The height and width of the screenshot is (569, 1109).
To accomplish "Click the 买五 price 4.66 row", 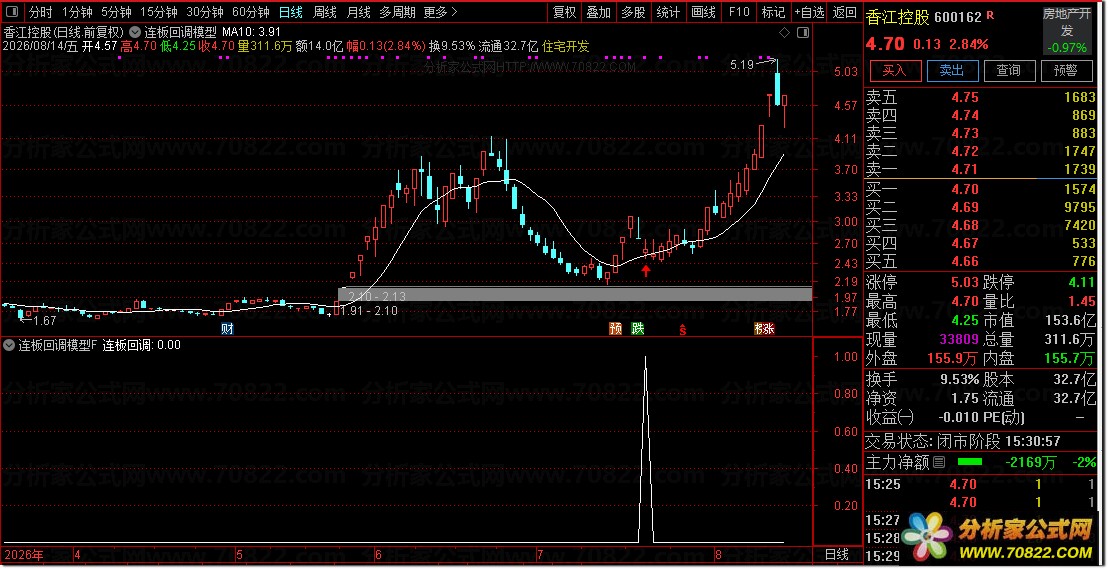I will 980,262.
